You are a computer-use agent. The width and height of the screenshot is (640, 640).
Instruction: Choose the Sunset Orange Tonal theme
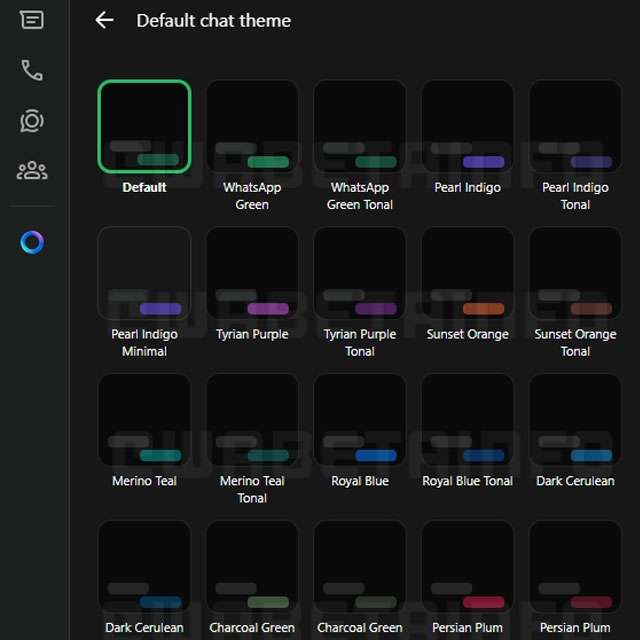(576, 273)
